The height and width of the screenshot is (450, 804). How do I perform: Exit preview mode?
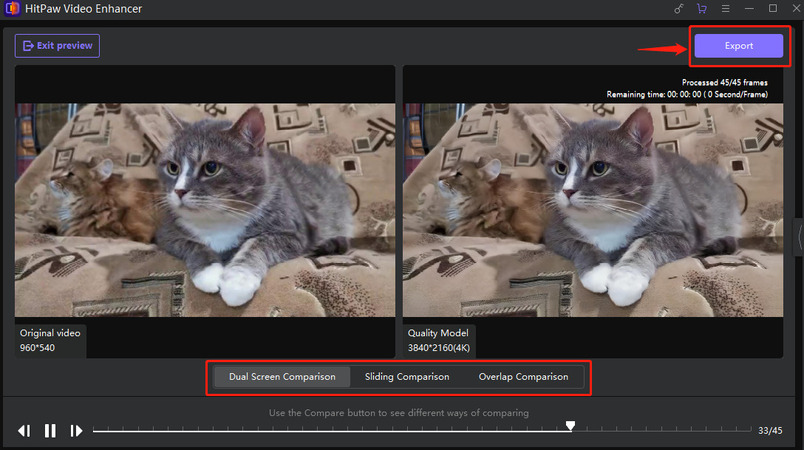pyautogui.click(x=57, y=46)
